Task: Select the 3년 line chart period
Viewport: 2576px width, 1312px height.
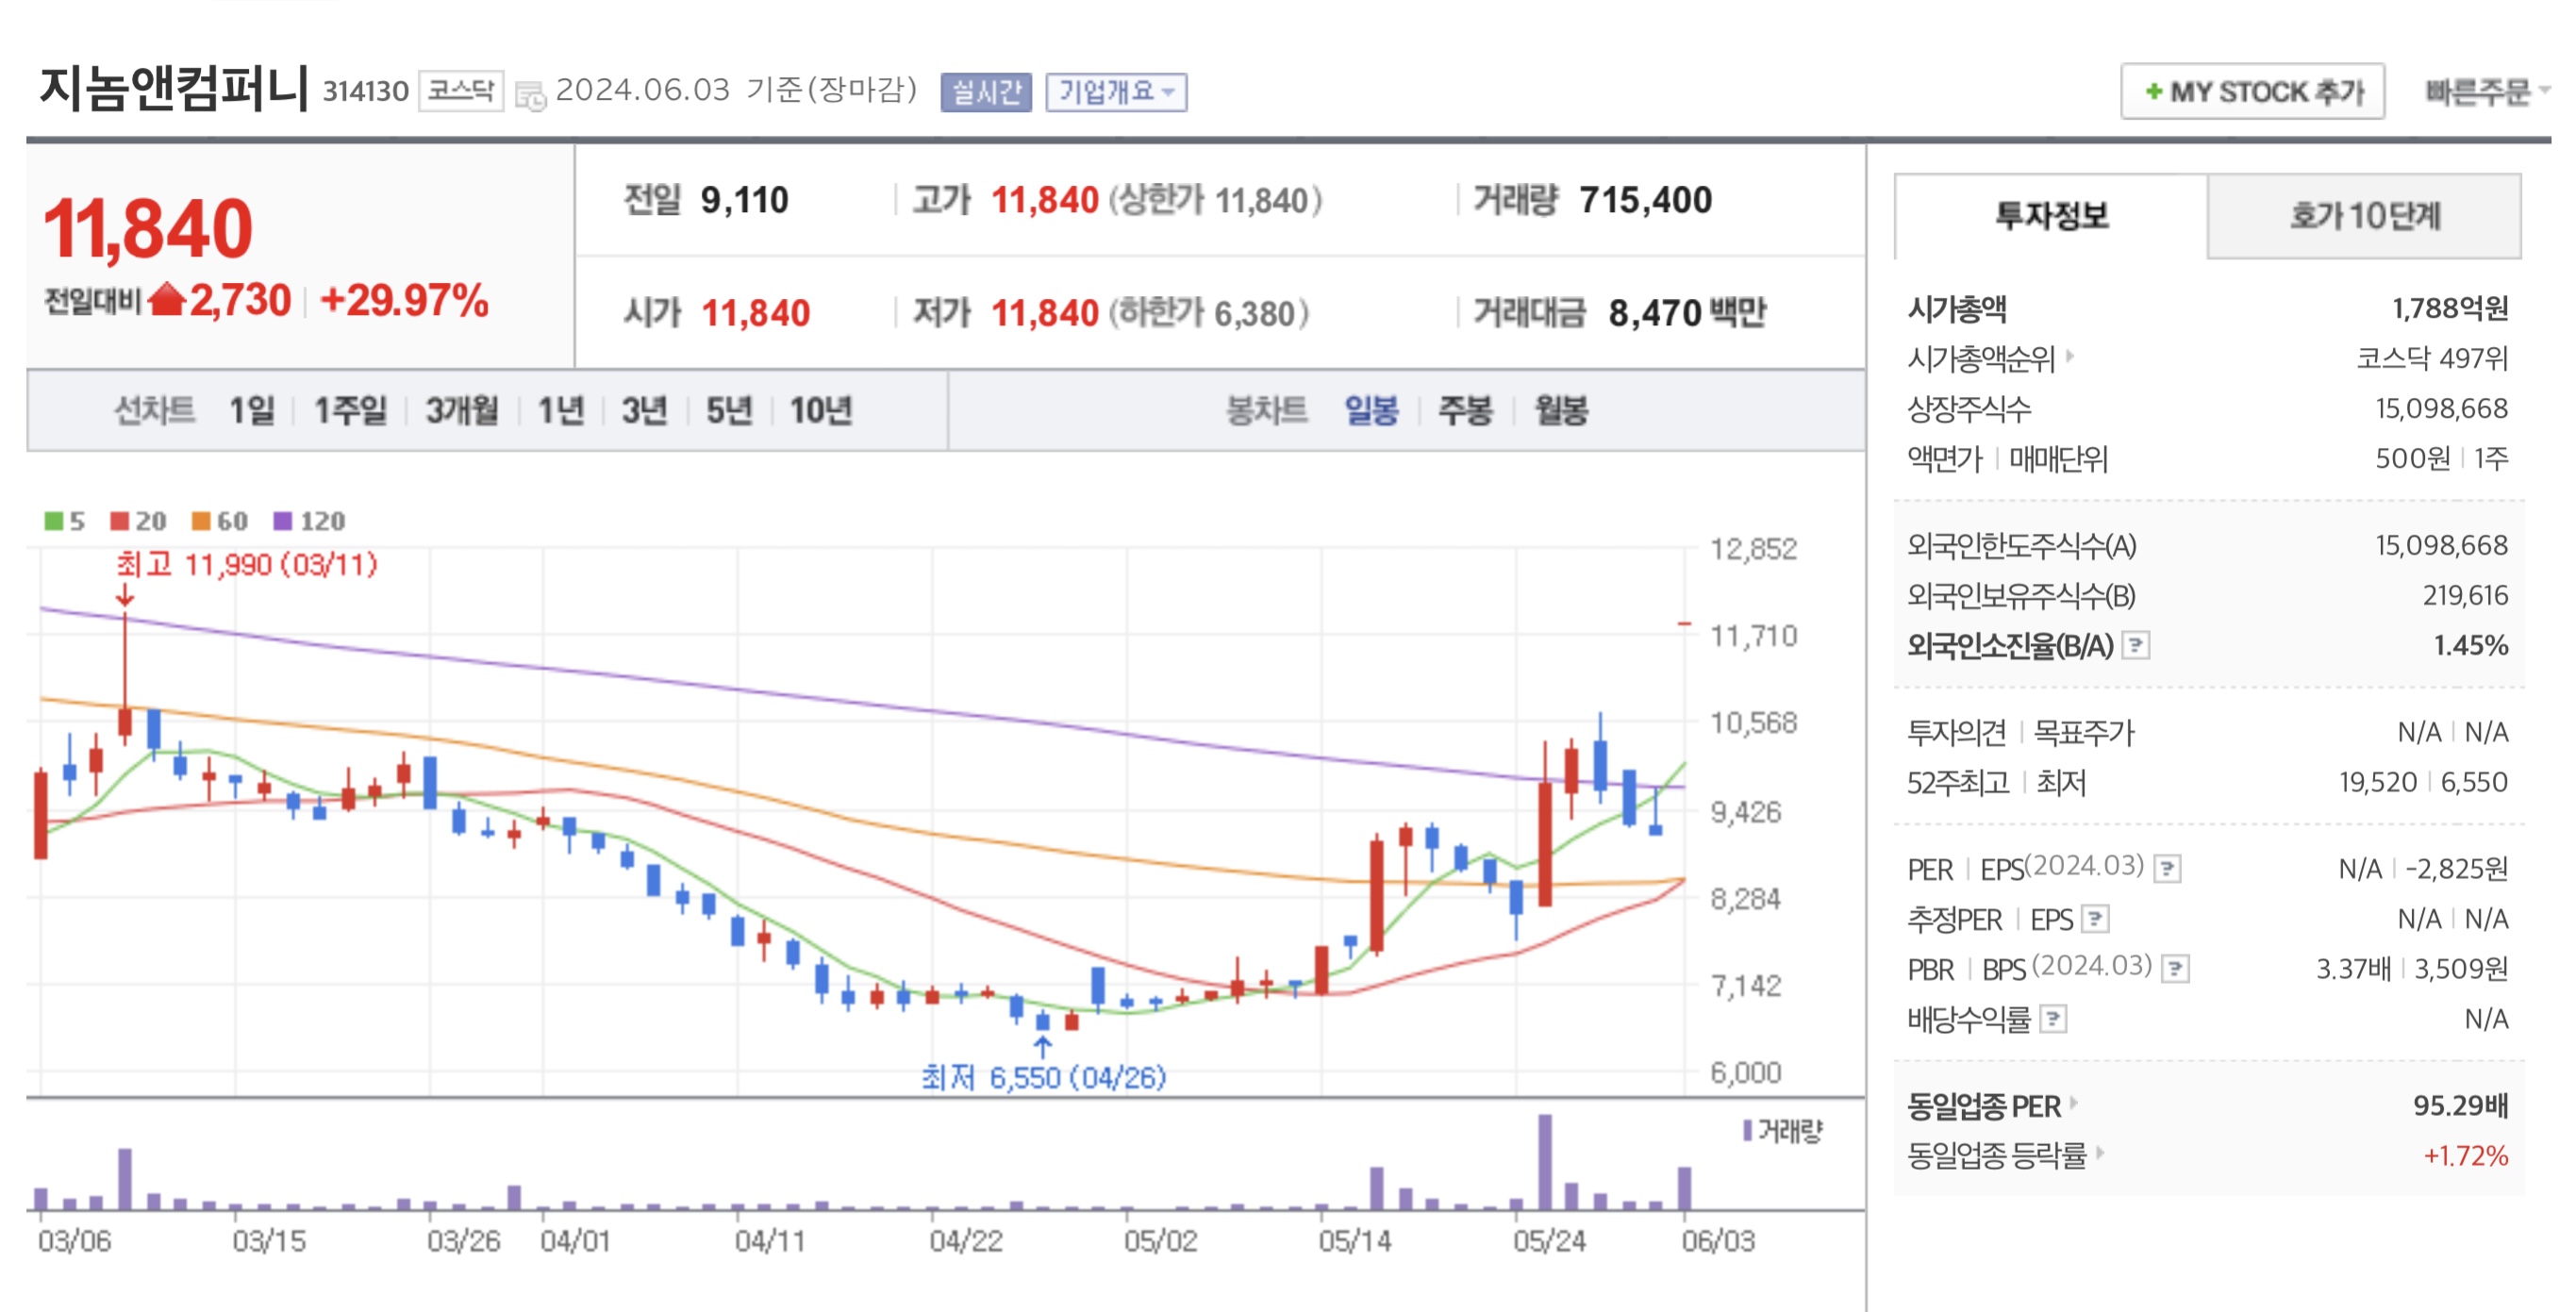Action: pyautogui.click(x=644, y=410)
